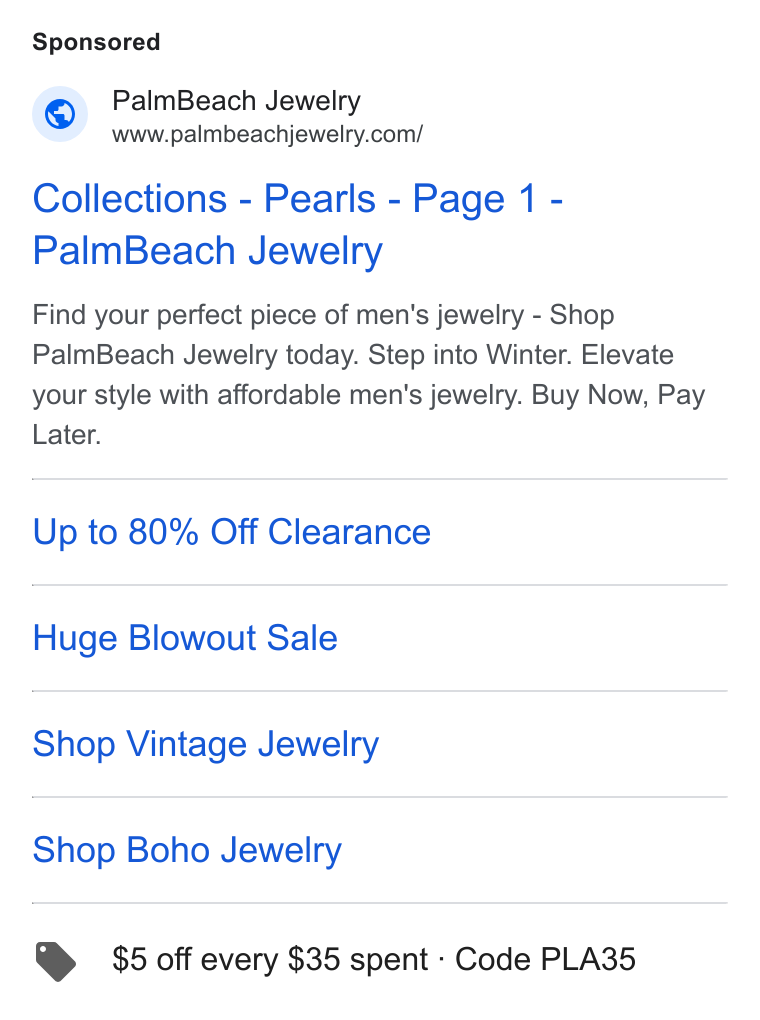Click the "Buy Now, Pay" text in the description

pyautogui.click(x=619, y=396)
